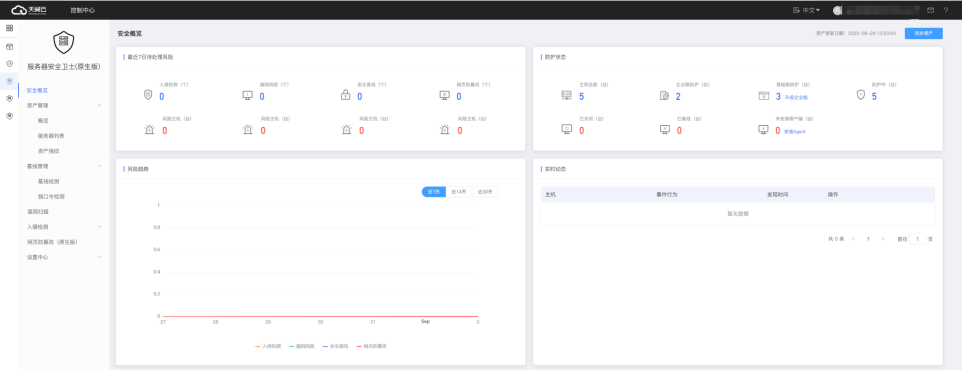Open 基线检测 in the sidebar
The width and height of the screenshot is (963, 371).
49,181
